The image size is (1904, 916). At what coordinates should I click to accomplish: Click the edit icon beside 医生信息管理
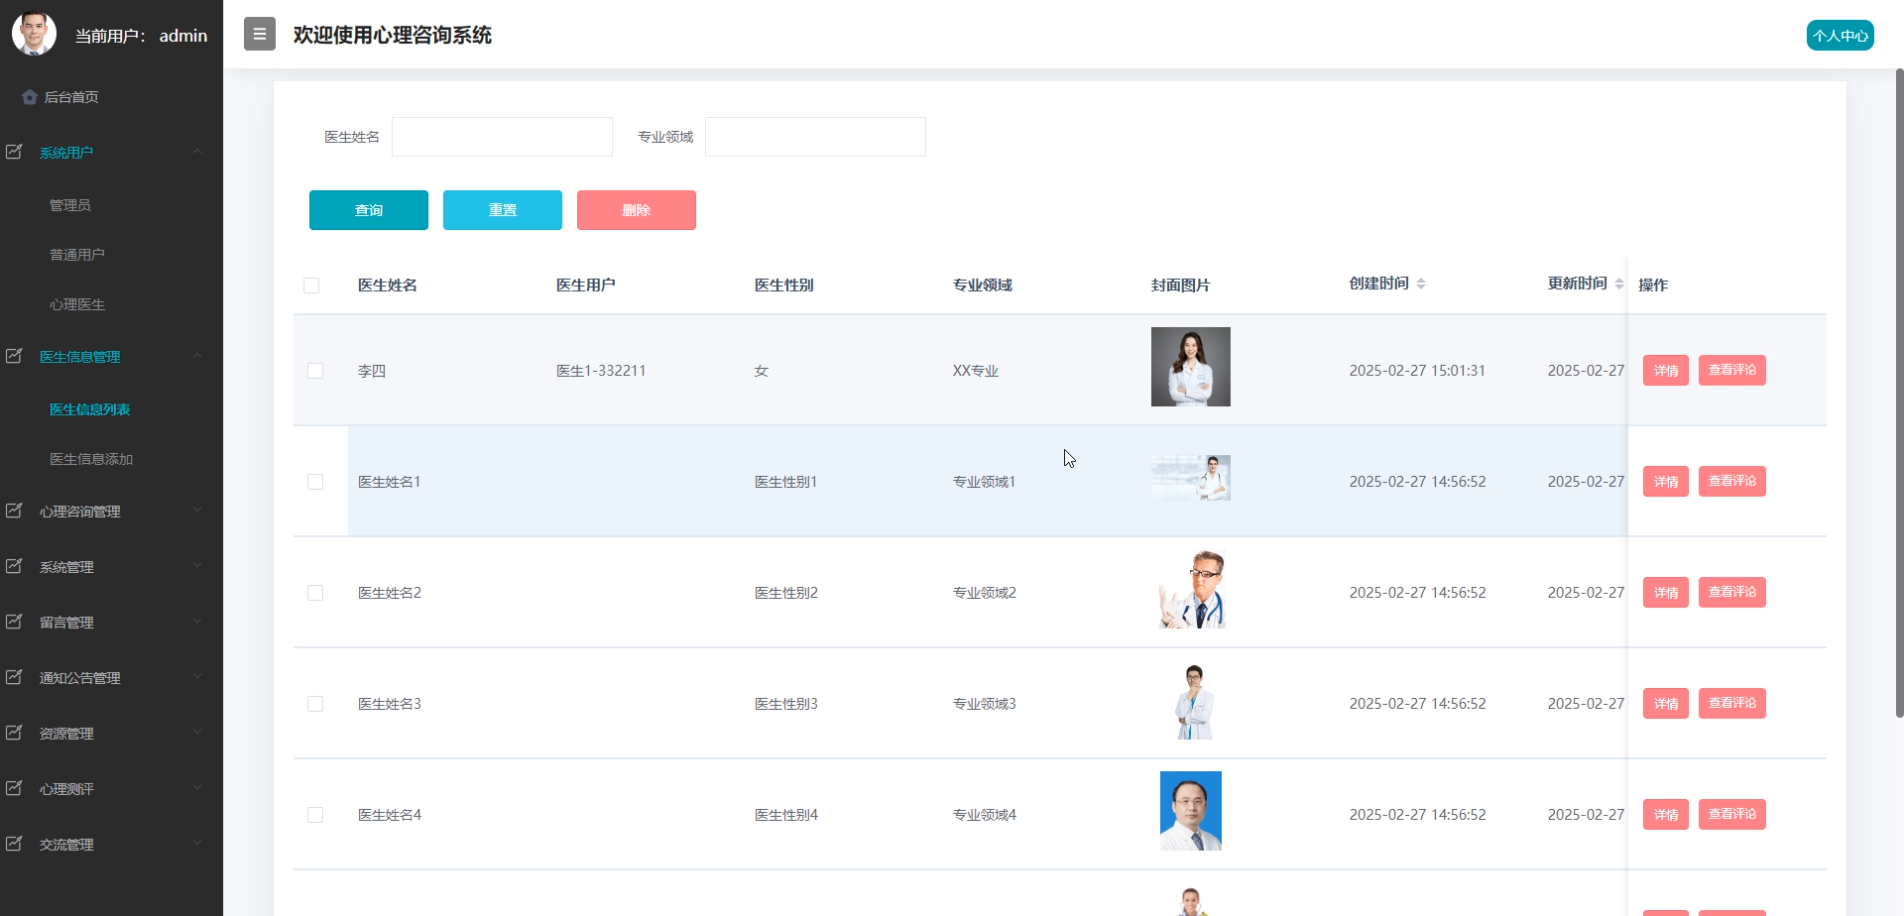tap(14, 356)
